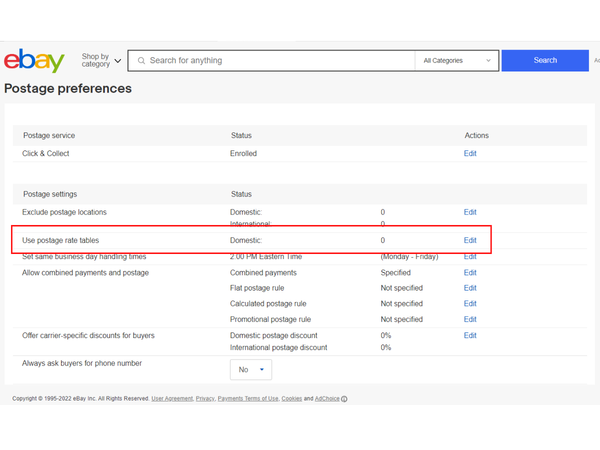This screenshot has height=450, width=600.
Task: Edit the Flat postage rule
Action: (470, 288)
